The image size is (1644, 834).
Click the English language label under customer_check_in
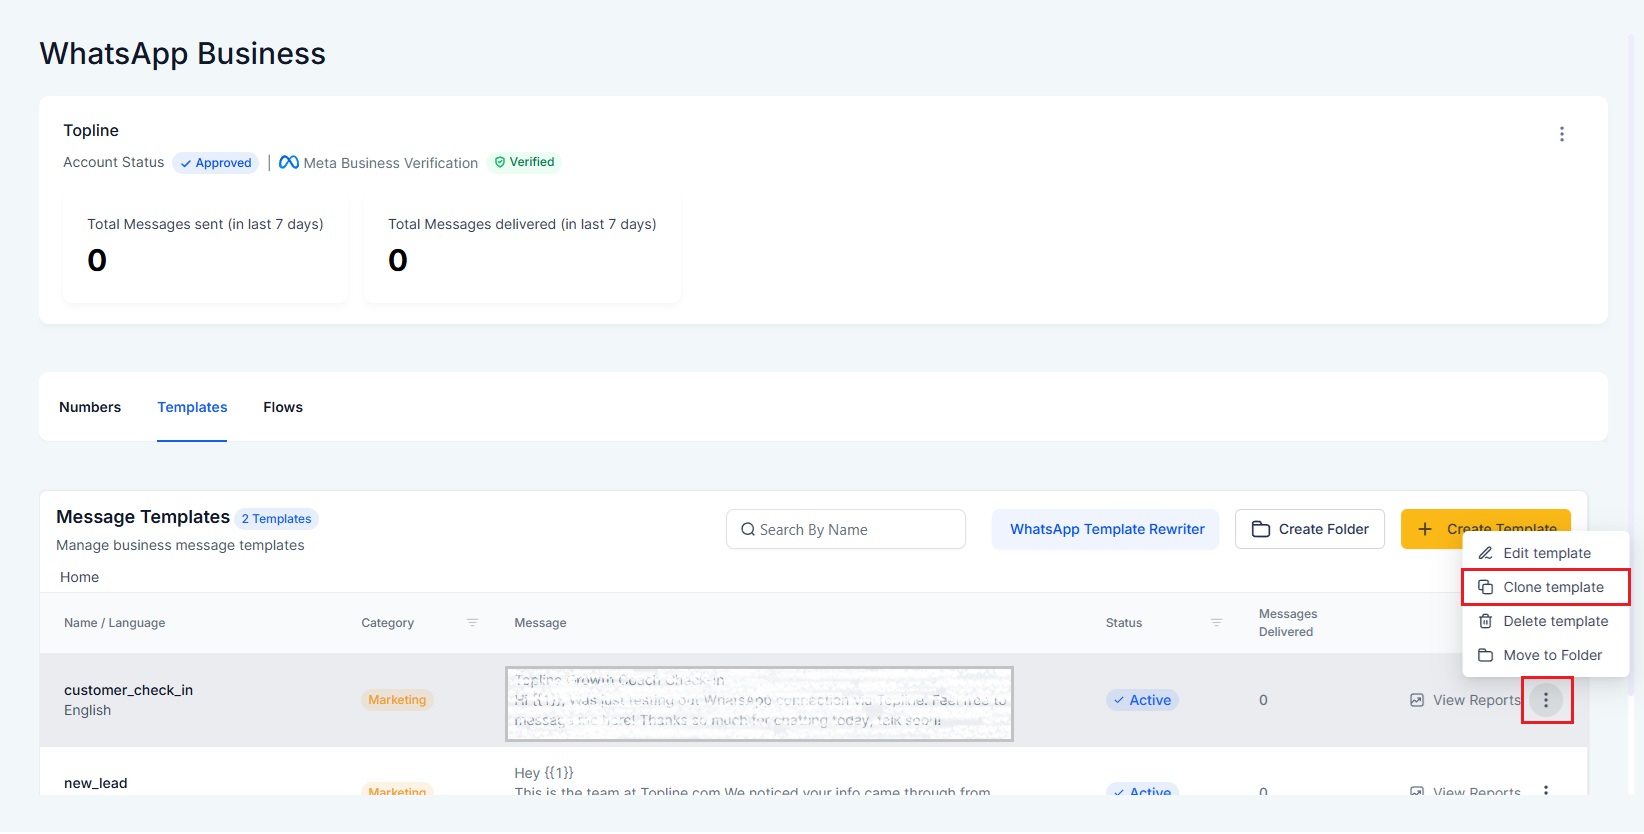[88, 710]
